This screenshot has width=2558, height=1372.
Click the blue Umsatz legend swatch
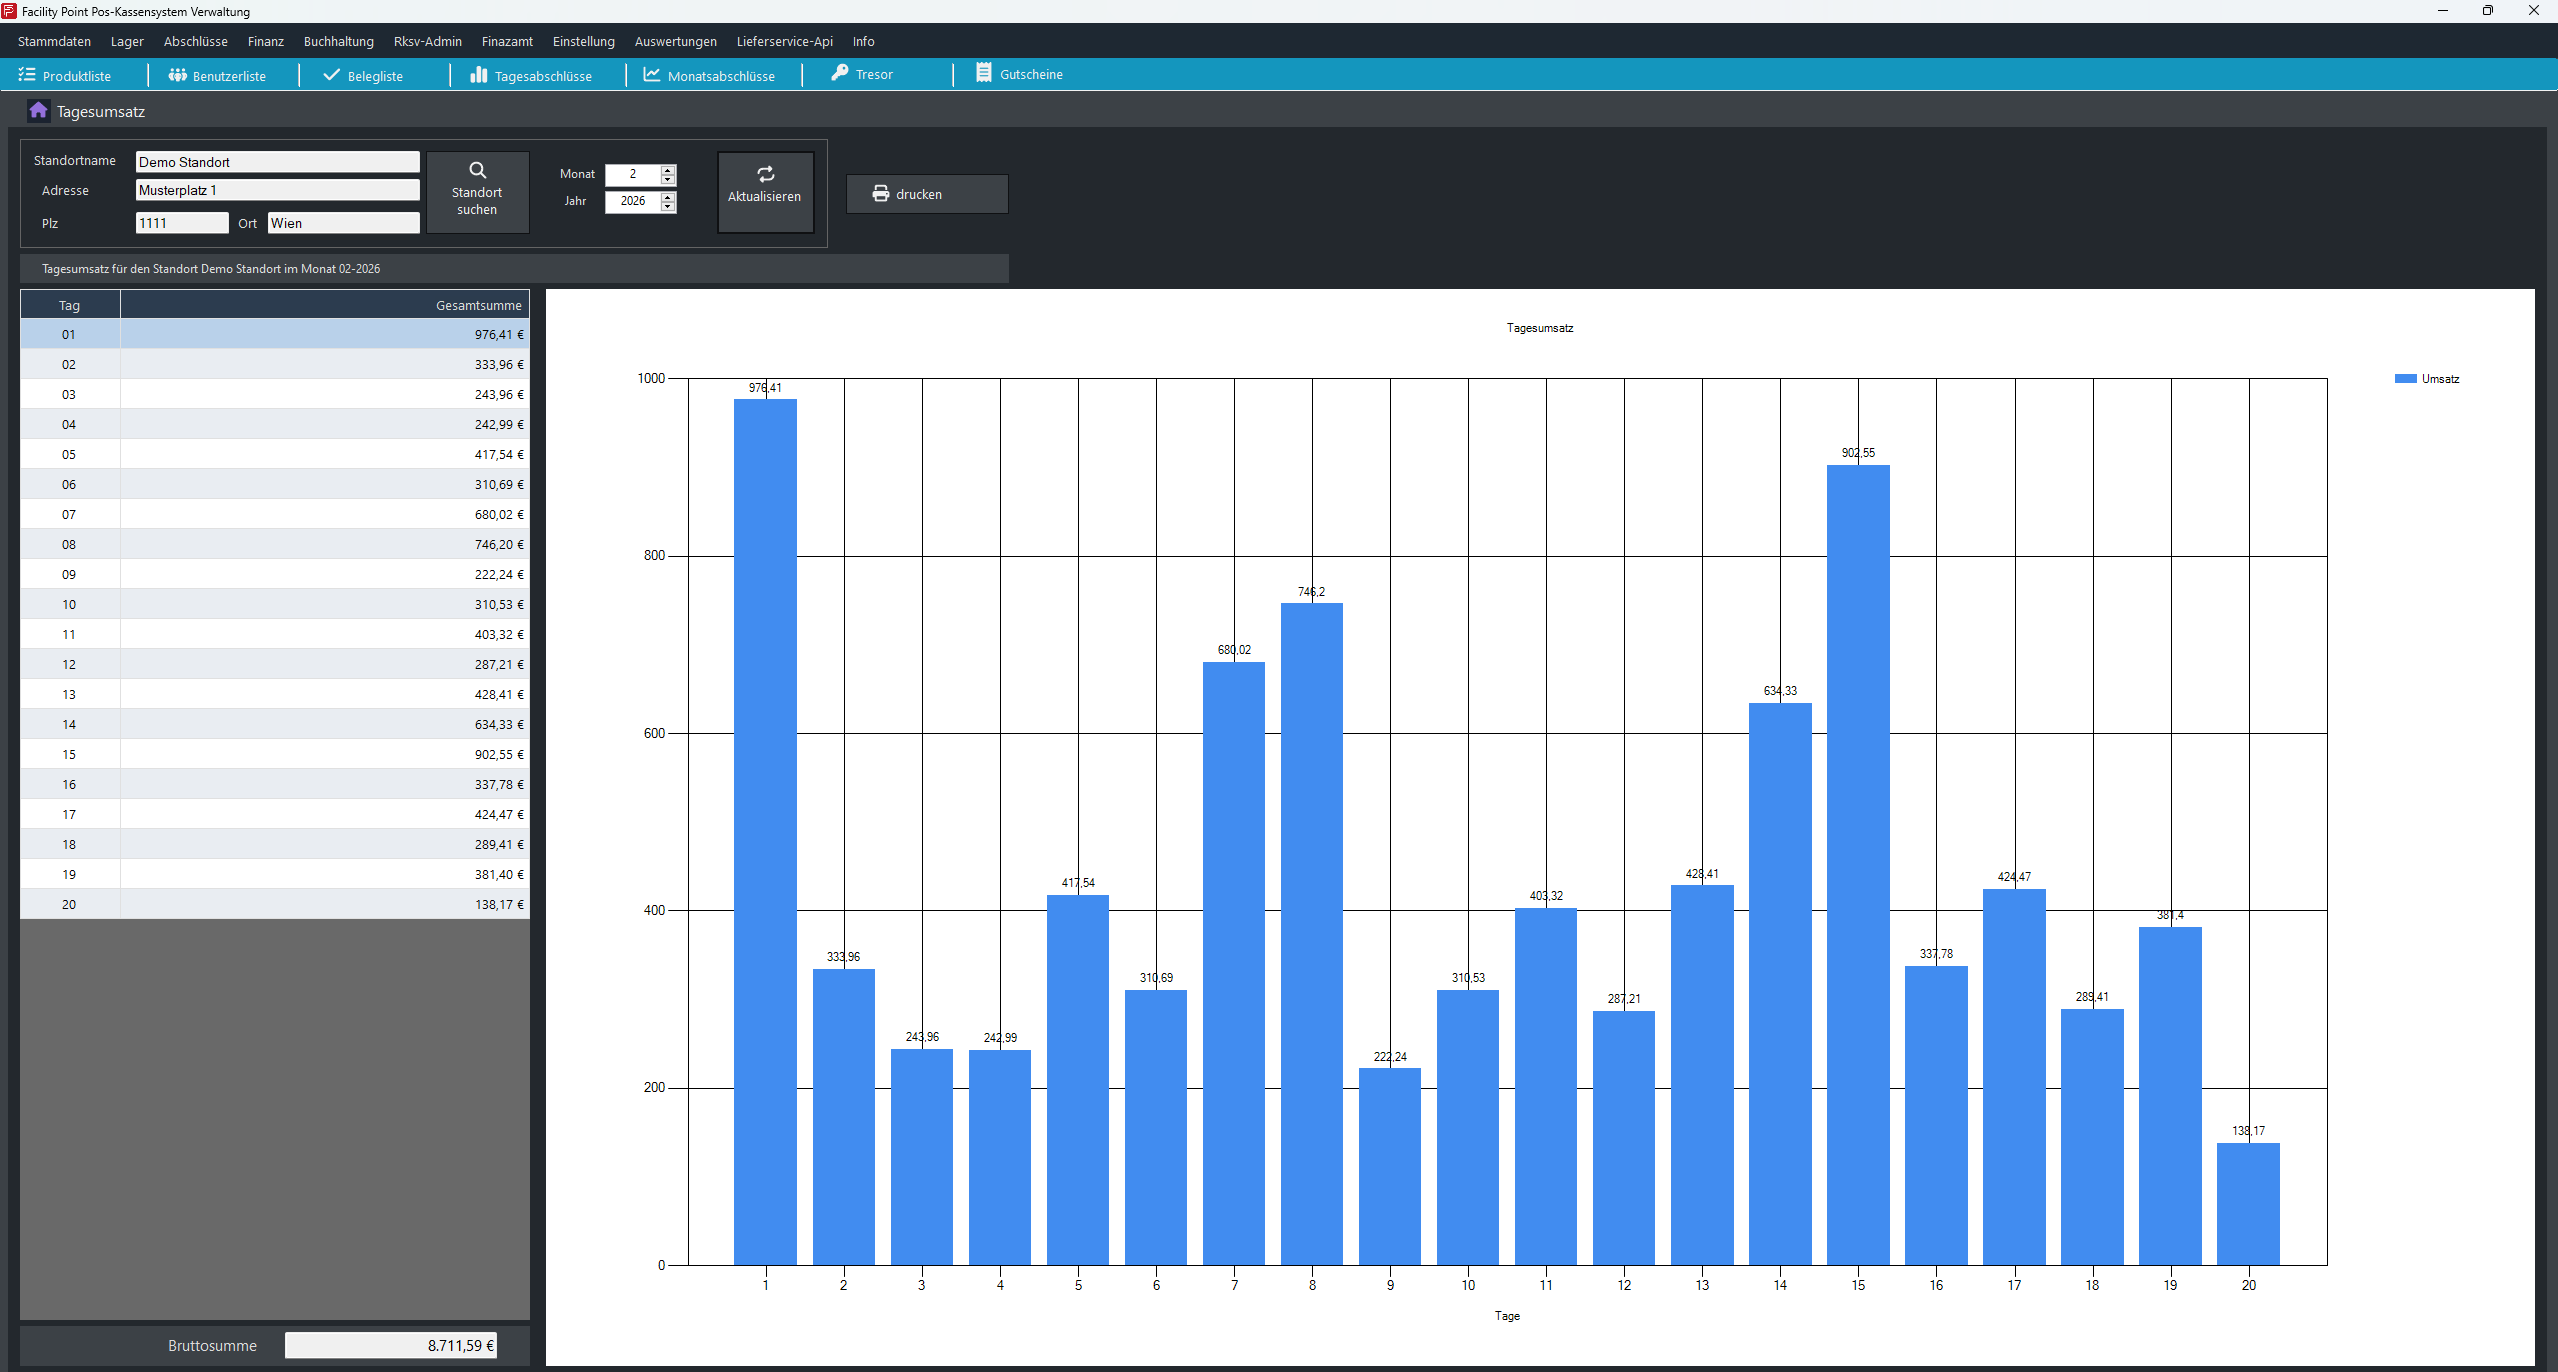click(2405, 379)
